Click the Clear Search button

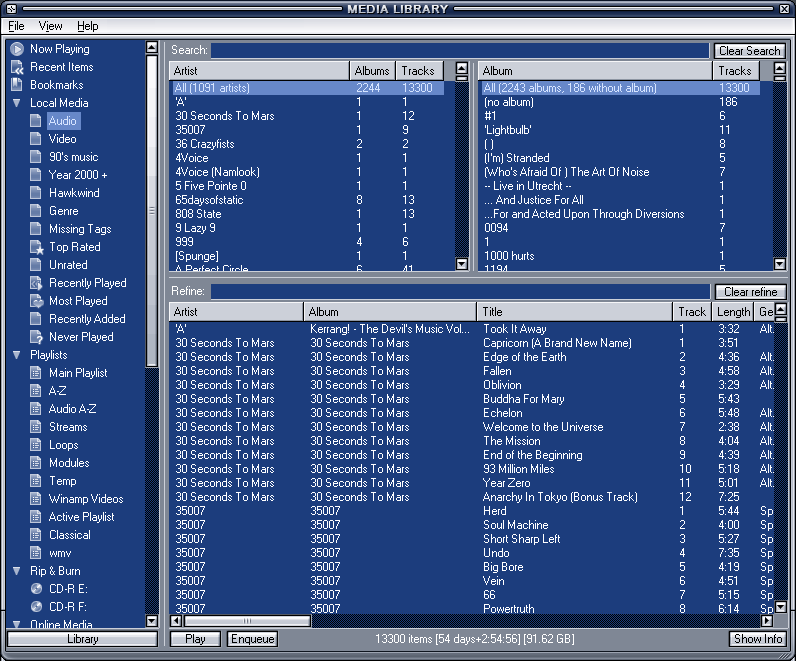click(x=749, y=51)
